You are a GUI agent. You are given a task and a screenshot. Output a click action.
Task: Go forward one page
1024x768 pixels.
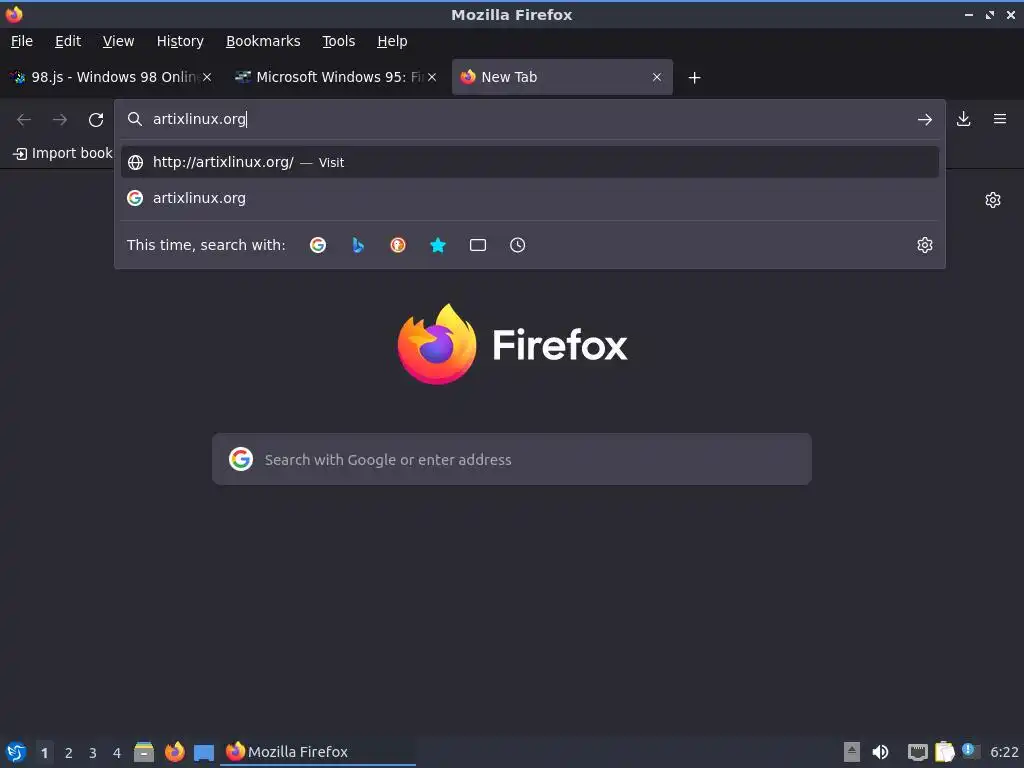[x=59, y=120]
